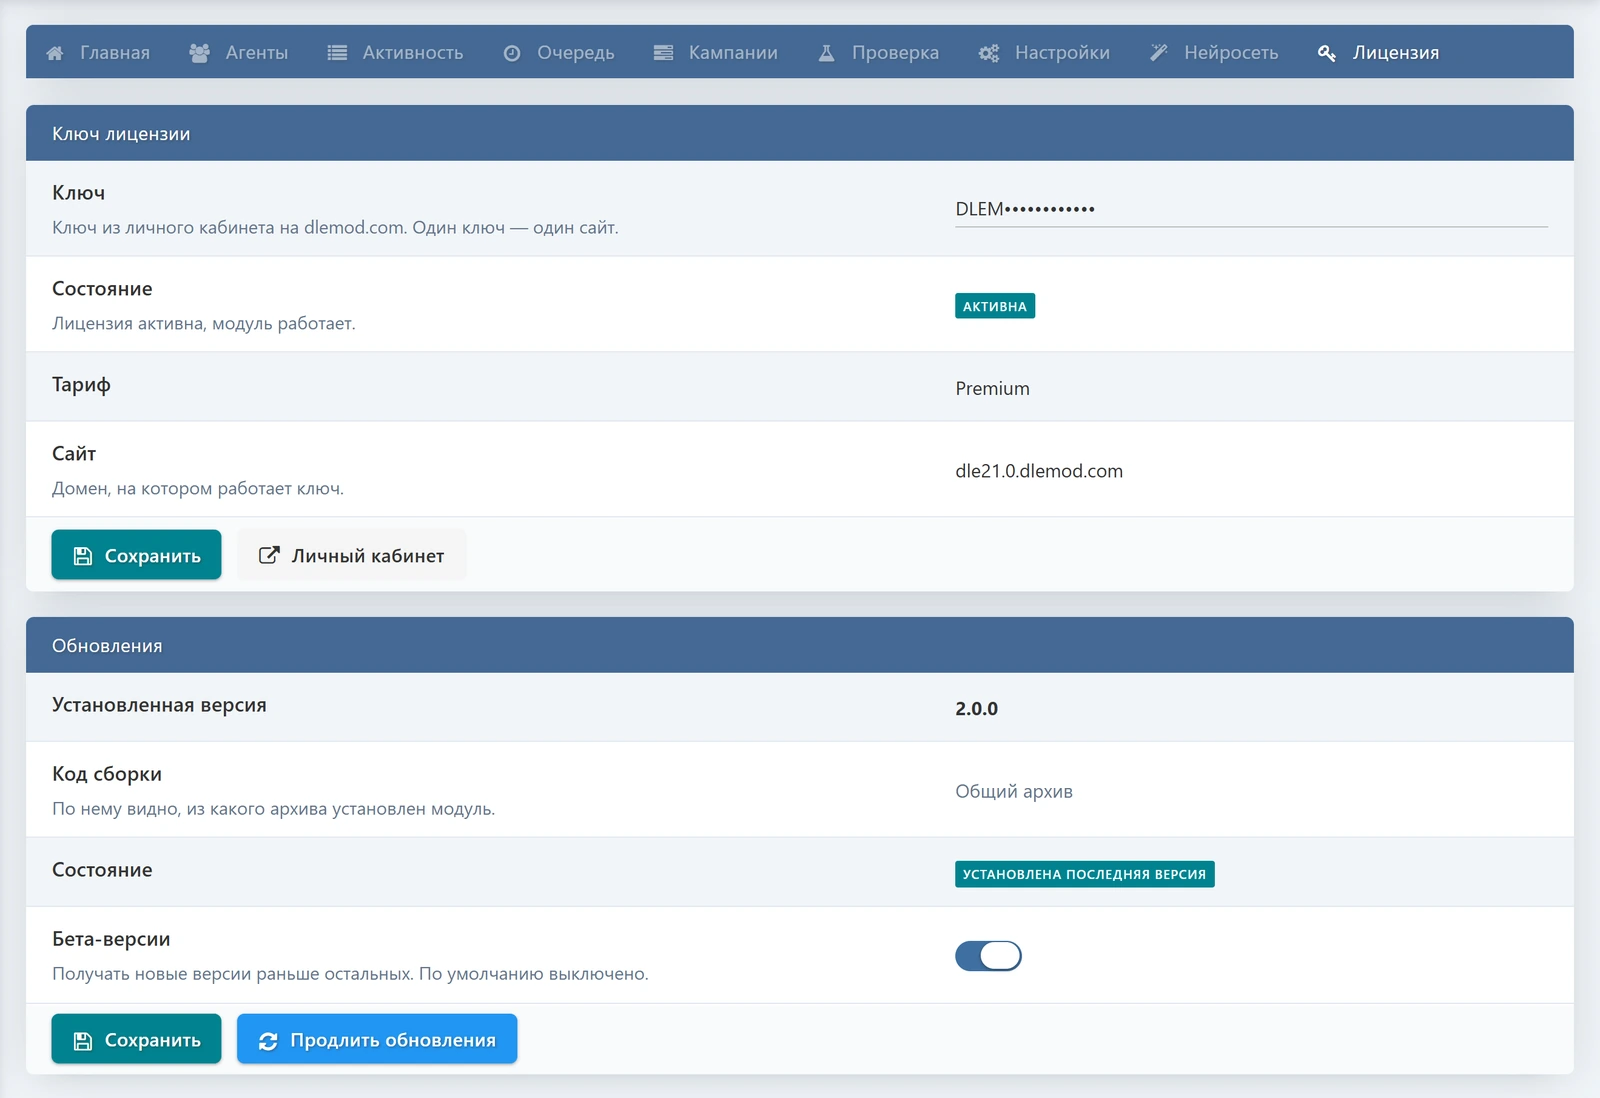Switch to the Активность tab
1600x1098 pixels.
(x=396, y=53)
